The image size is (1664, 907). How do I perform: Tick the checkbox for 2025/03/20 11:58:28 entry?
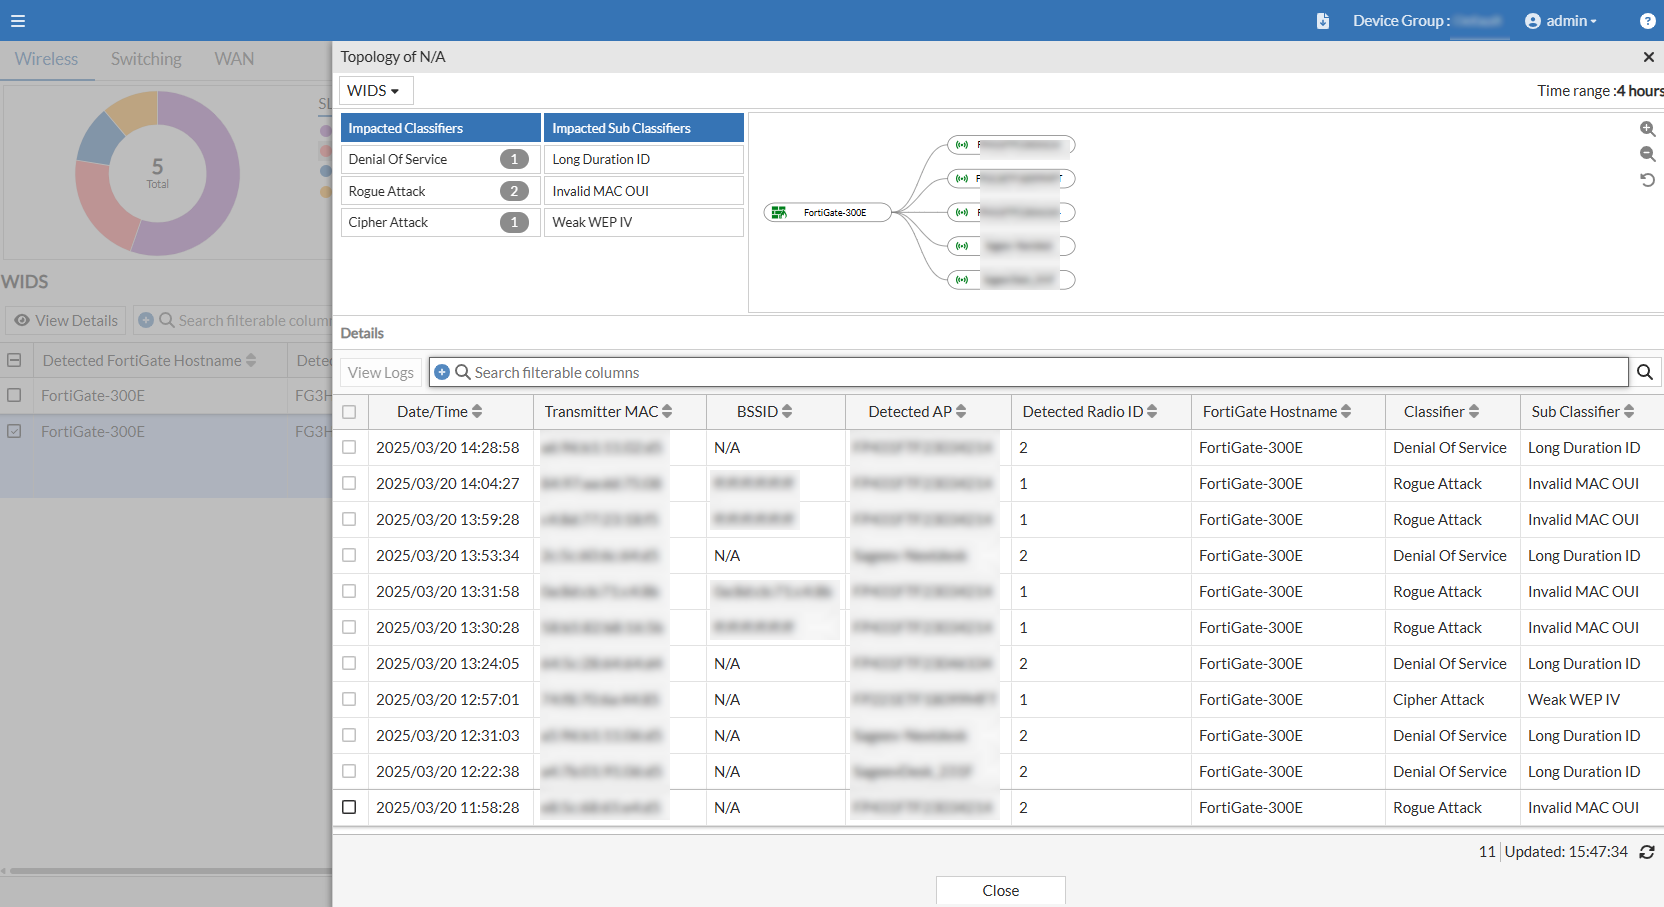(x=349, y=807)
